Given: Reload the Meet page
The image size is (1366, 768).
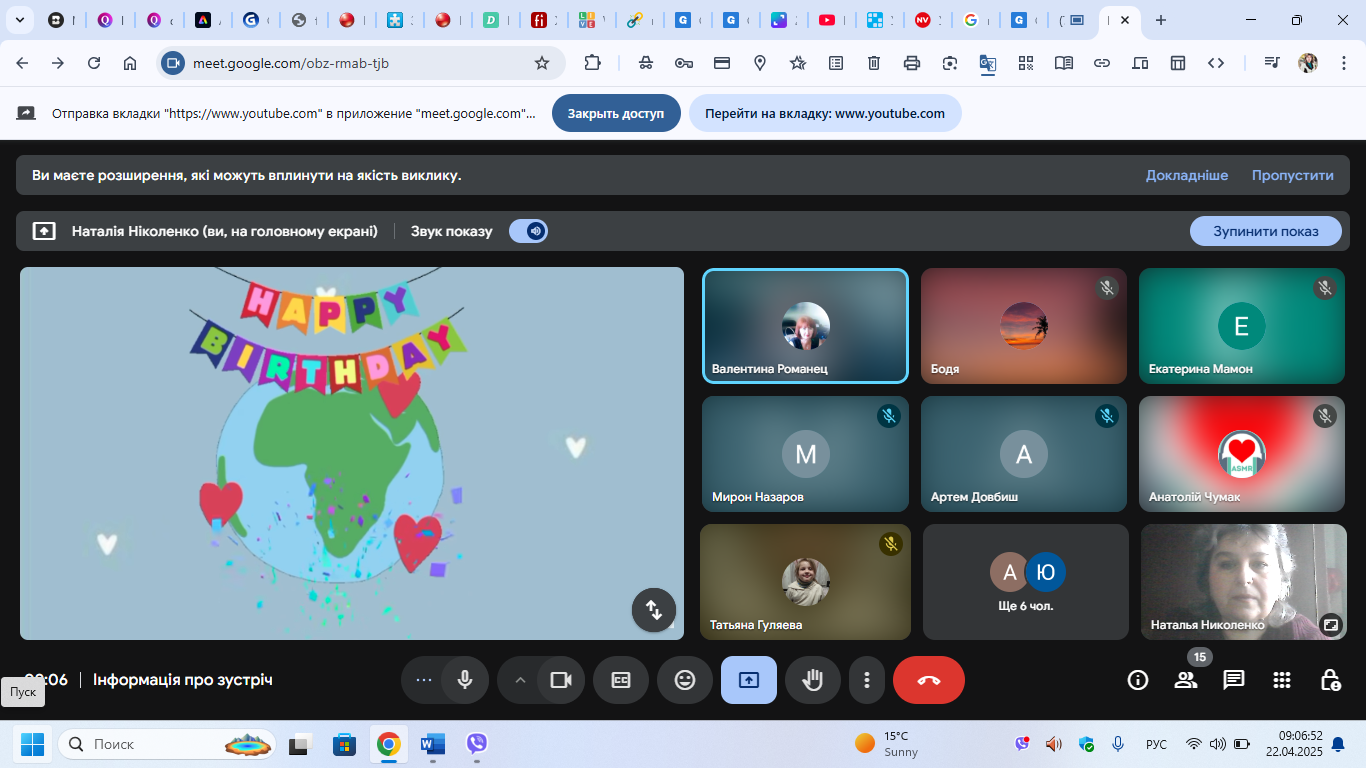Looking at the screenshot, I should click(x=94, y=63).
